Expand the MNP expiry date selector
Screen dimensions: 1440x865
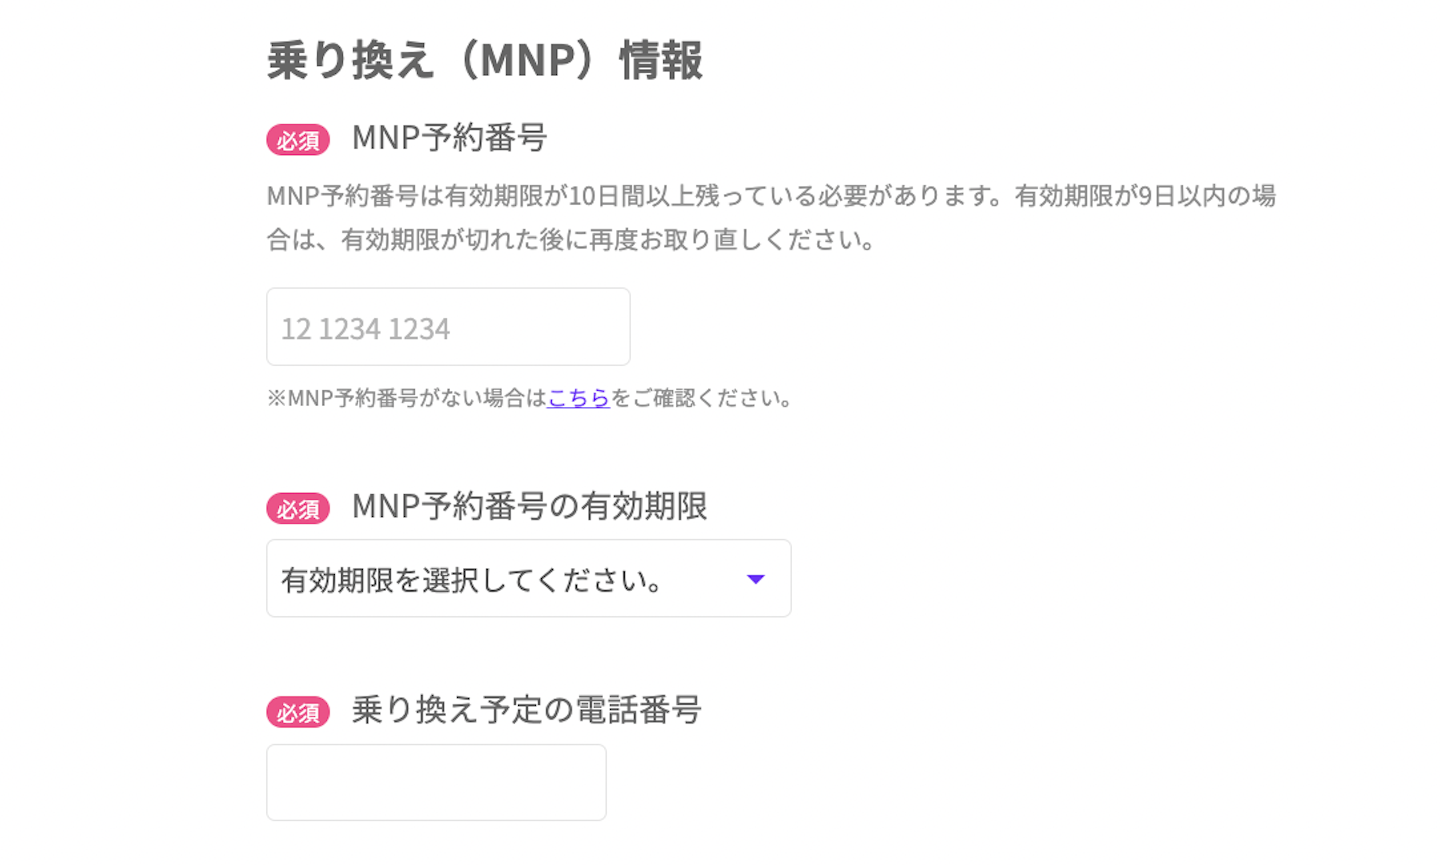[528, 578]
